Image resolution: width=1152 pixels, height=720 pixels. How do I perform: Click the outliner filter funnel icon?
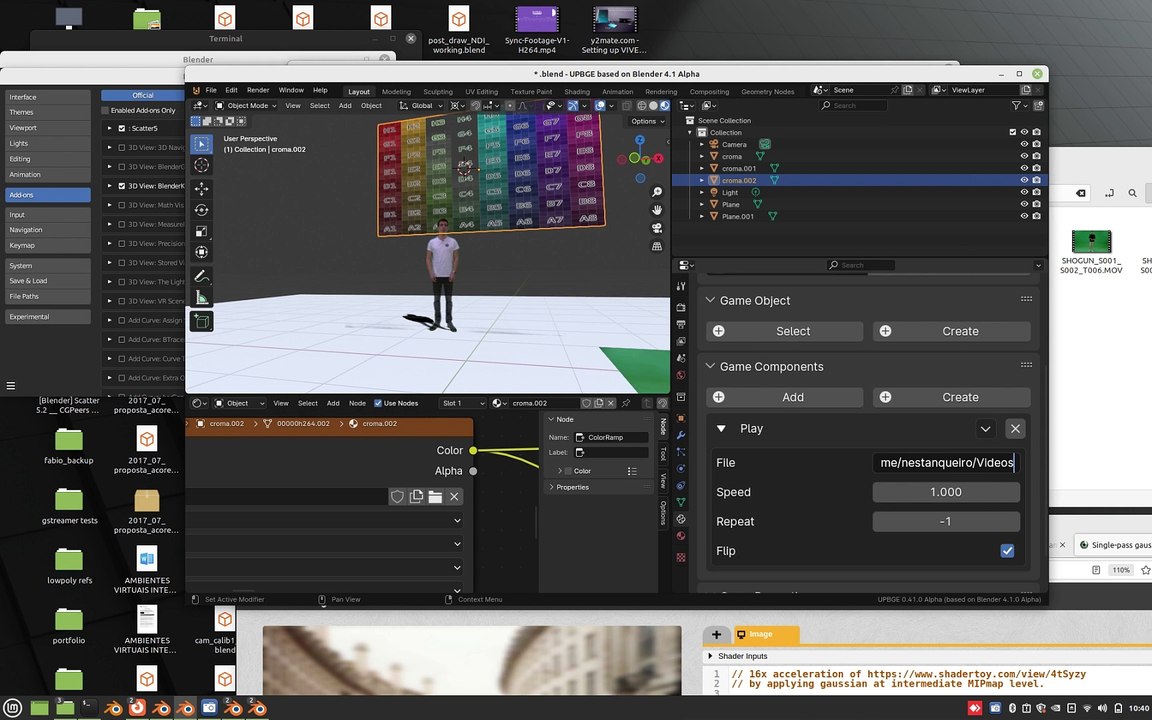click(1016, 106)
